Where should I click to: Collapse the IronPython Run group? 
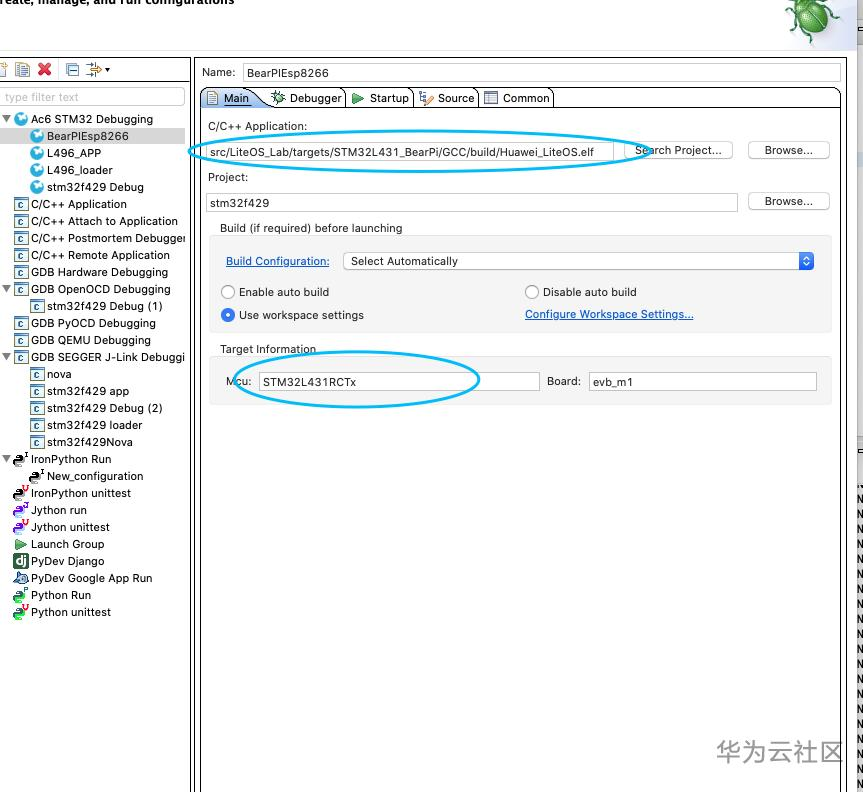tap(7, 459)
